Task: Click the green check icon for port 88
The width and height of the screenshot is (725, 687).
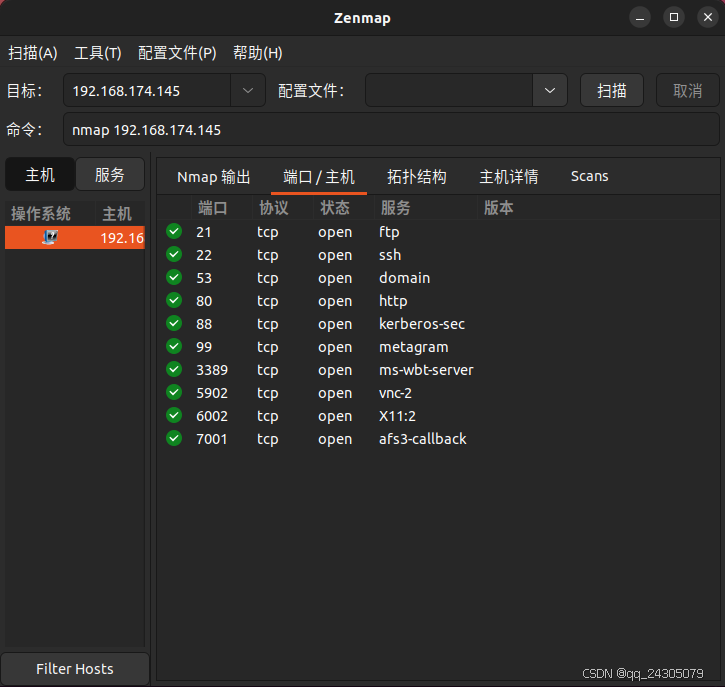Action: pos(174,323)
